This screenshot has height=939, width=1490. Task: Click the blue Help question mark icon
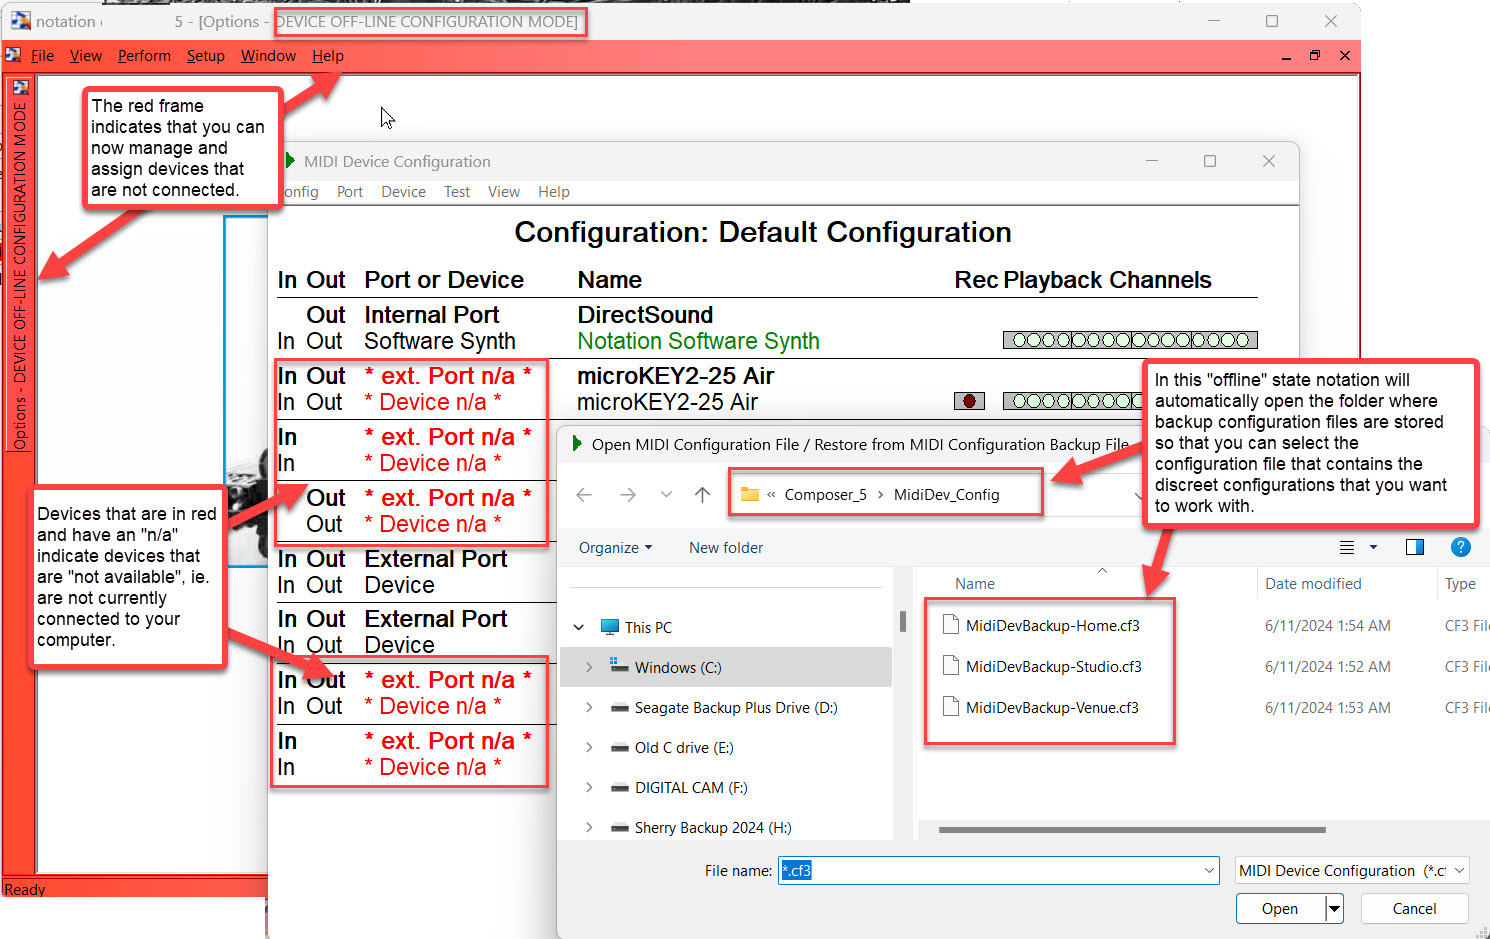tap(1460, 547)
